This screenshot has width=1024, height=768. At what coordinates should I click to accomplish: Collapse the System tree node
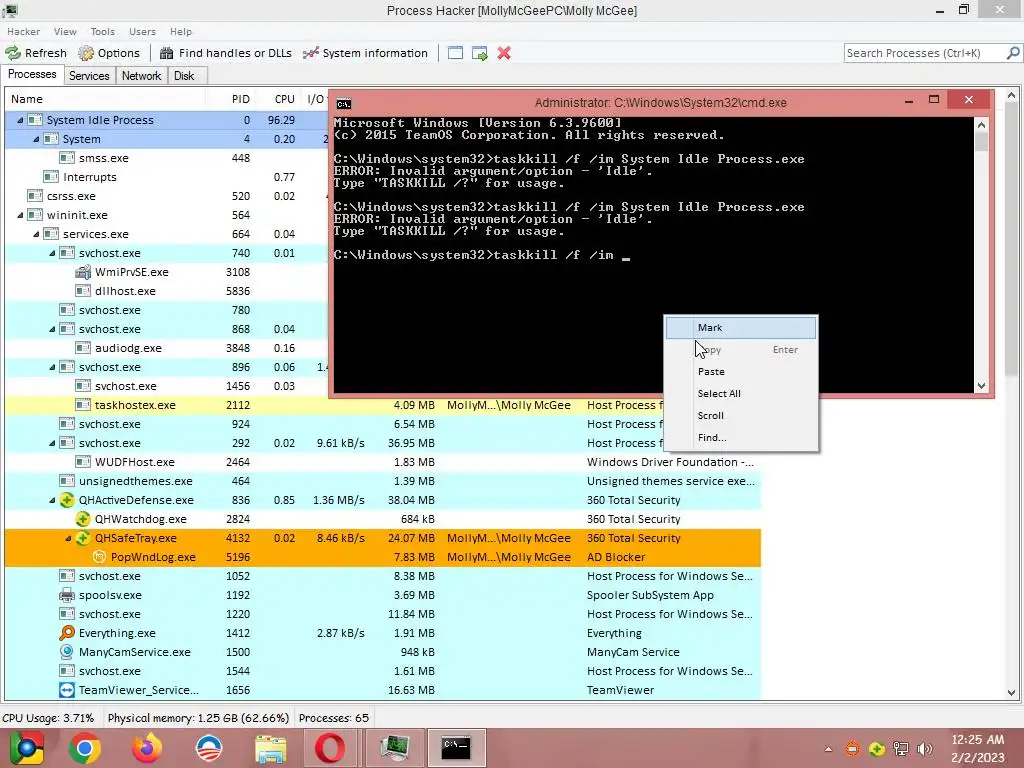[x=36, y=139]
